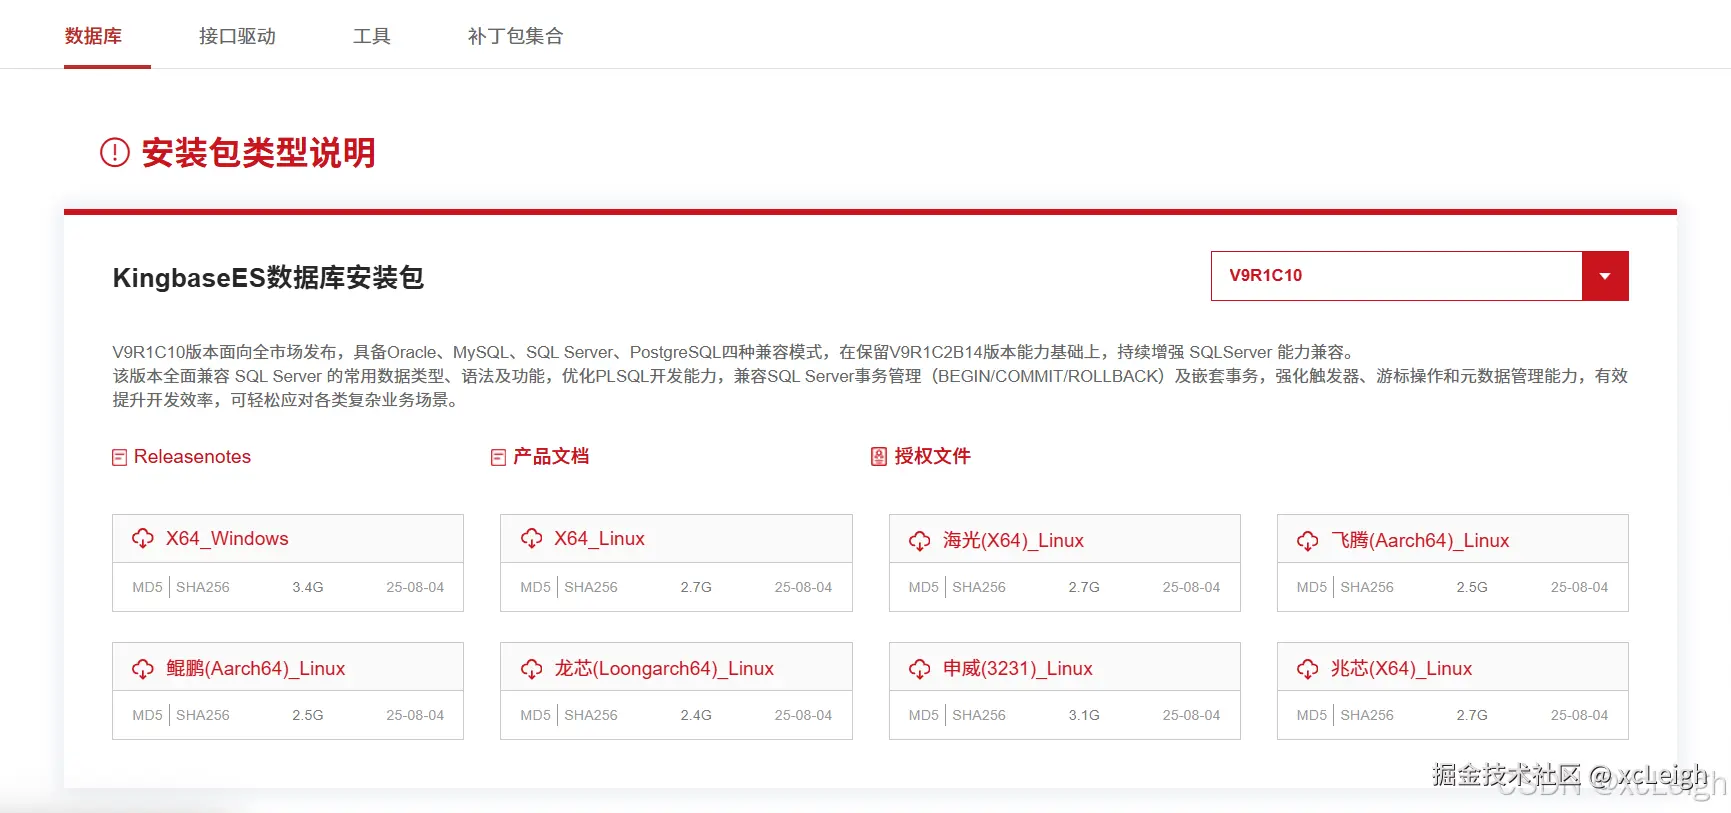Image resolution: width=1731 pixels, height=813 pixels.
Task: Click the 25-08-04 date of 兆芯(X64)_Linux
Action: tap(1579, 715)
